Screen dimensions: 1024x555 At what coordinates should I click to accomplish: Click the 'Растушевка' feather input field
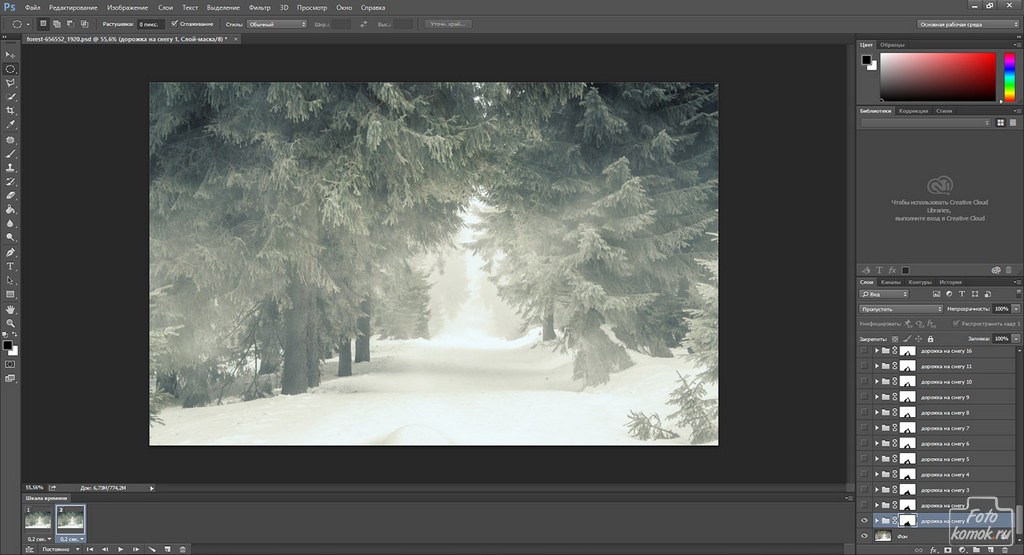150,24
